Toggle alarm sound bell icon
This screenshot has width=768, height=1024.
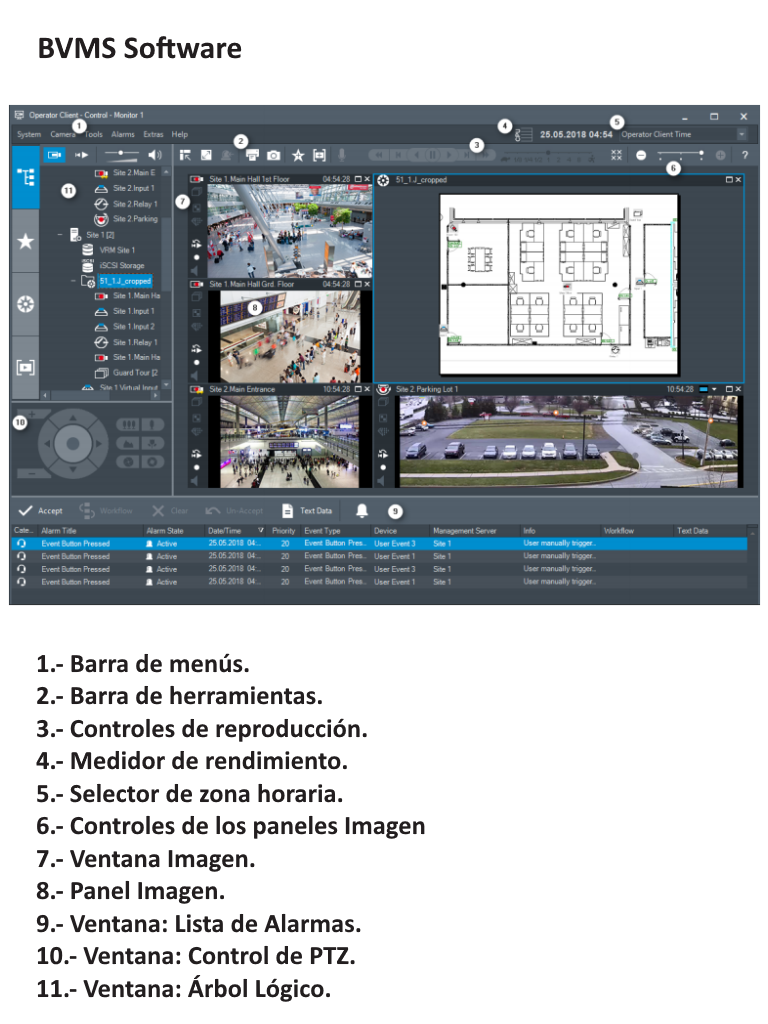click(x=362, y=511)
